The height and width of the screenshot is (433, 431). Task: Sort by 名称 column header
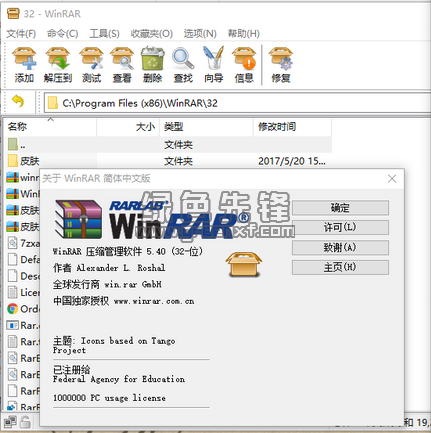tap(50, 127)
